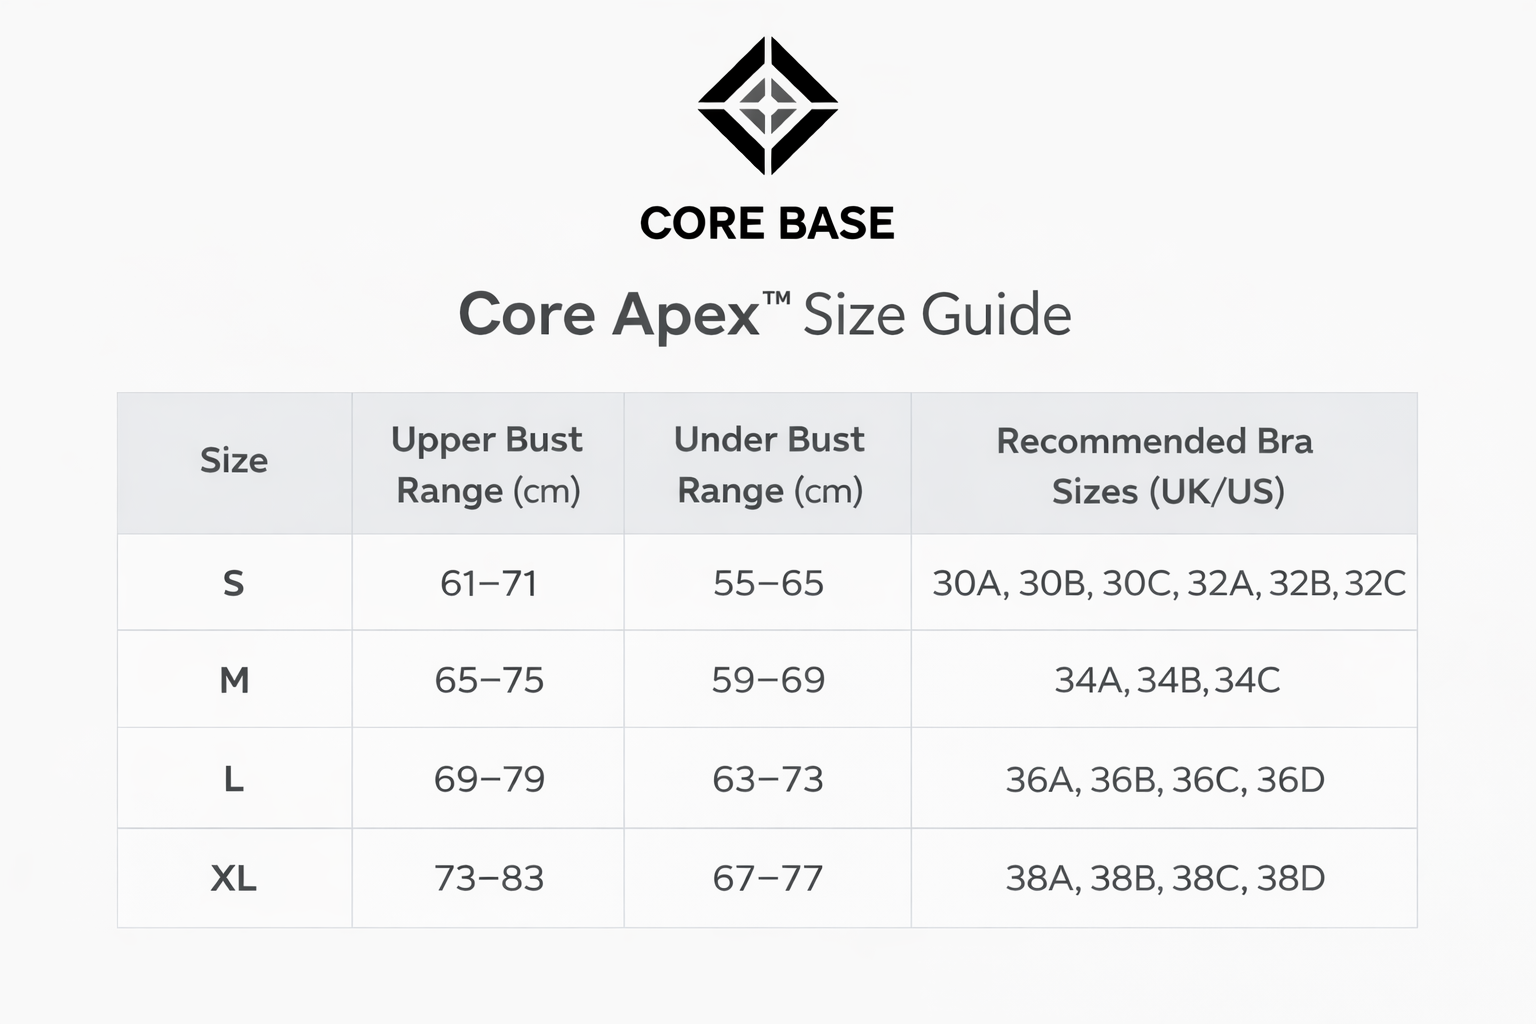Screen dimensions: 1536x1024
Task: Click the 61–71 upper bust cell
Action: (x=489, y=583)
